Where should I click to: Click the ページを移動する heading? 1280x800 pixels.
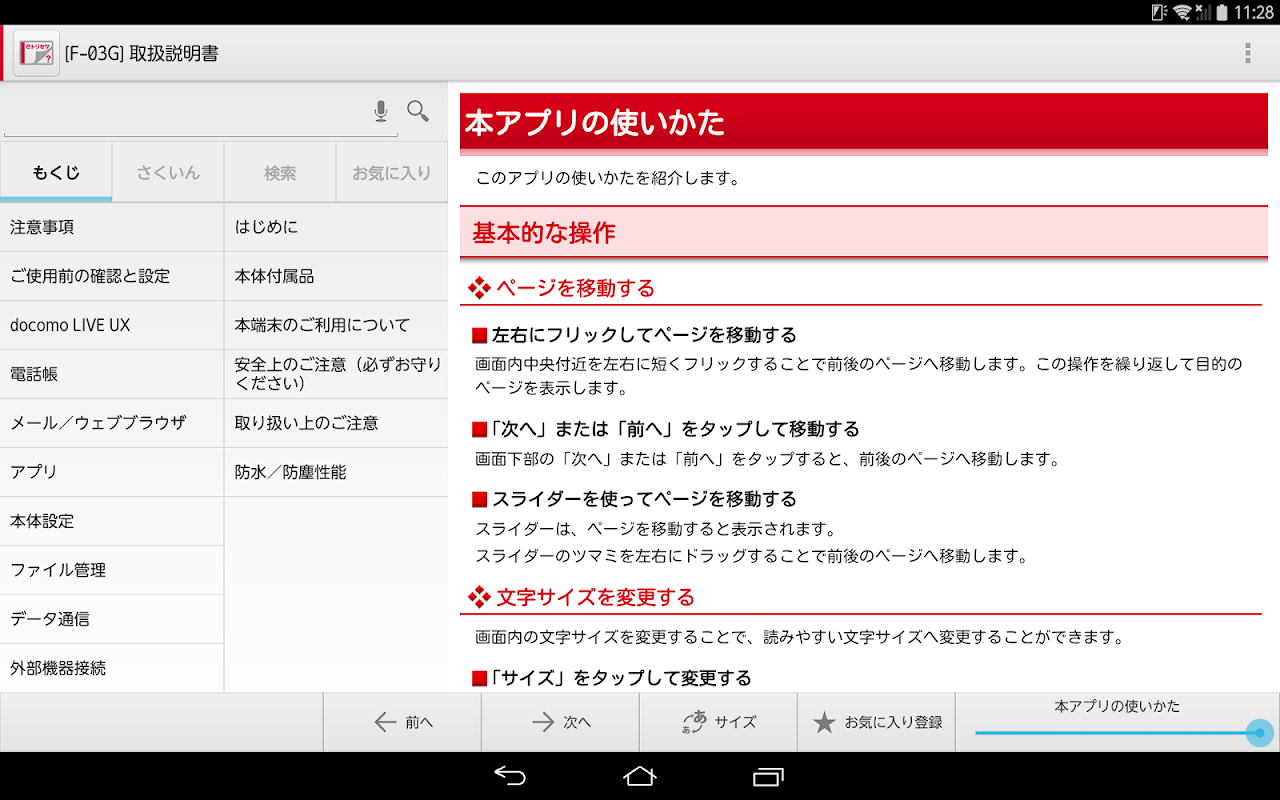[x=575, y=288]
